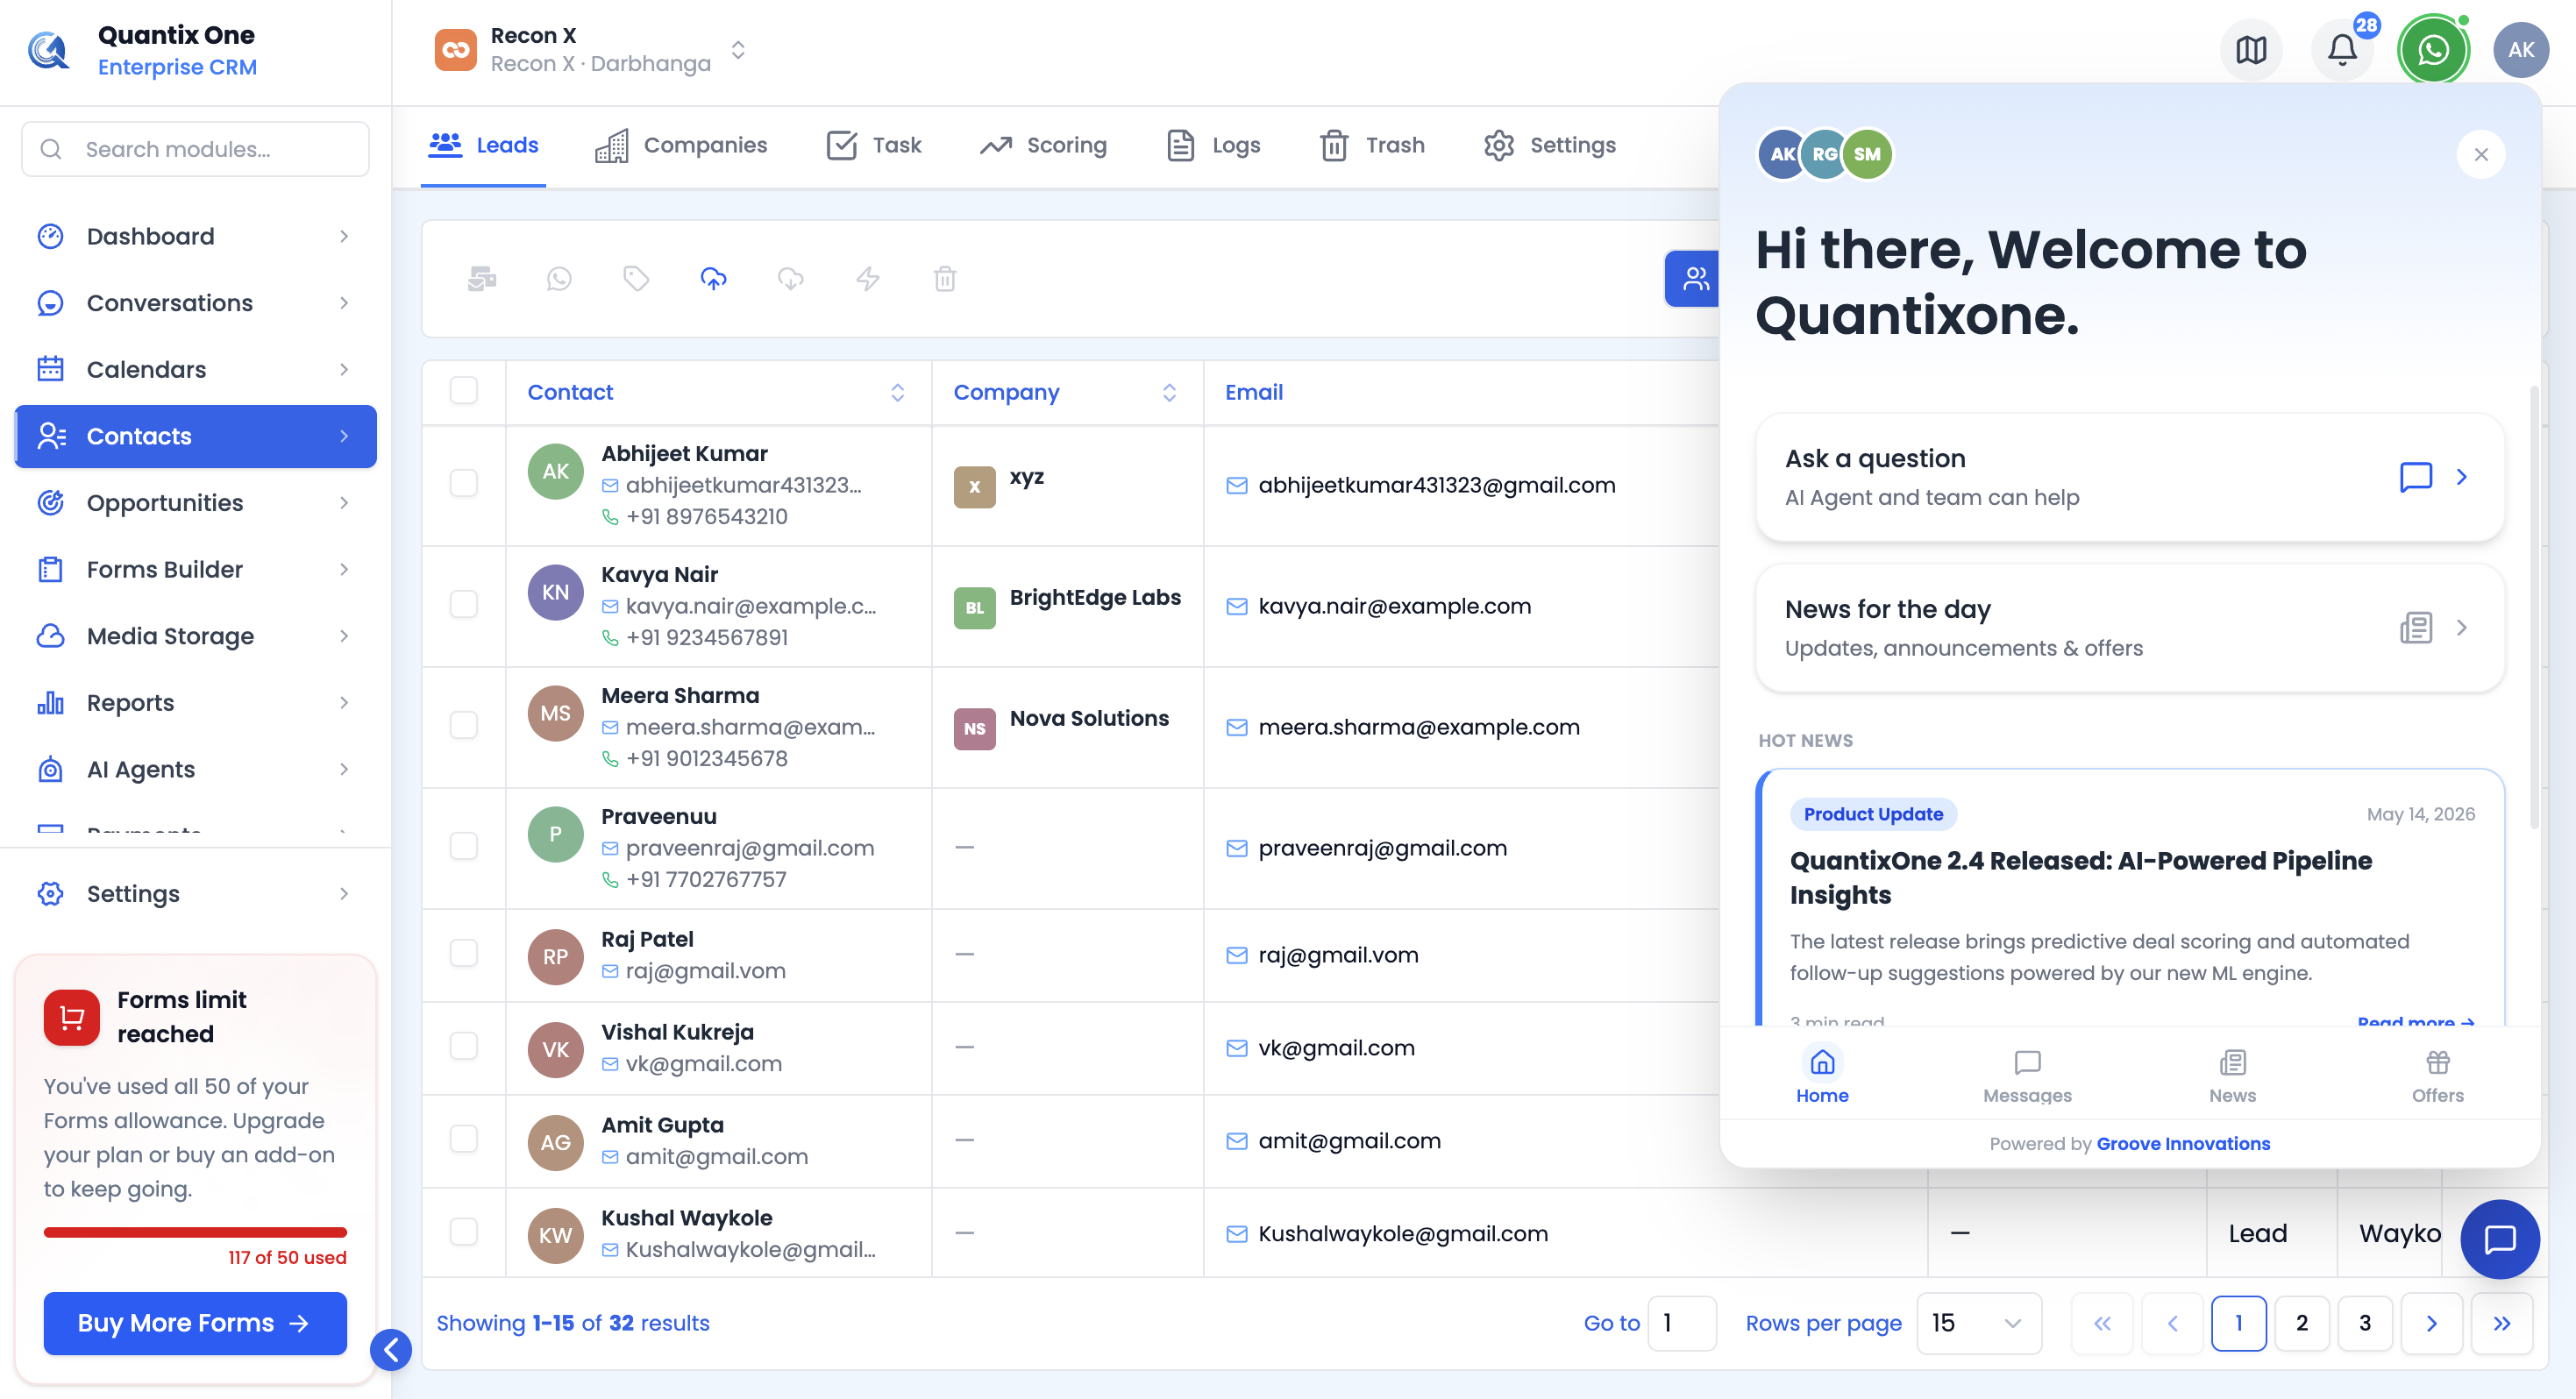Click the trash delete icon in toolbar

click(945, 278)
